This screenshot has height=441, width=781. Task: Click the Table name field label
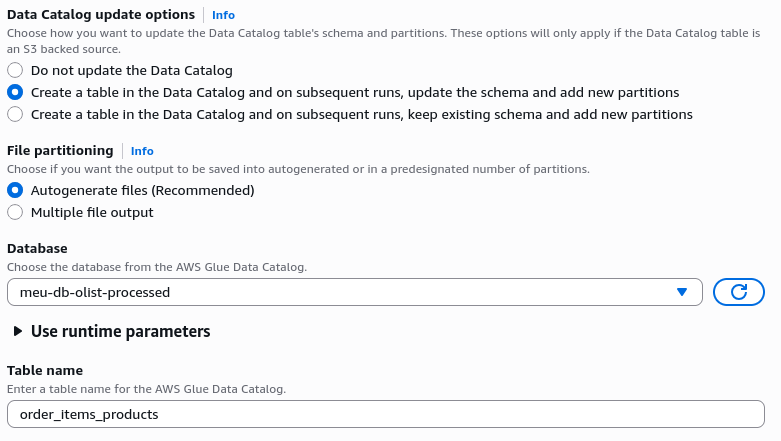(45, 370)
